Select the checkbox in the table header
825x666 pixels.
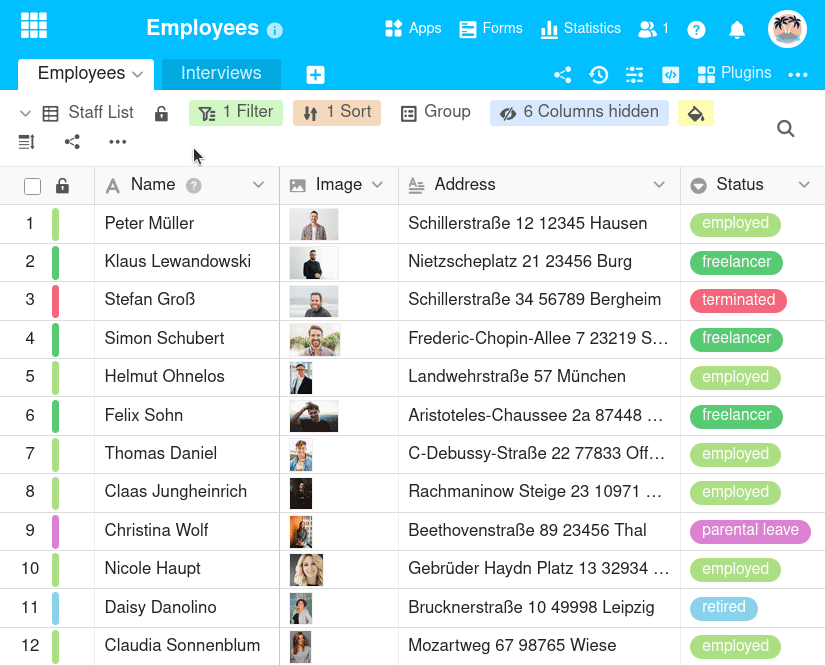tap(32, 185)
